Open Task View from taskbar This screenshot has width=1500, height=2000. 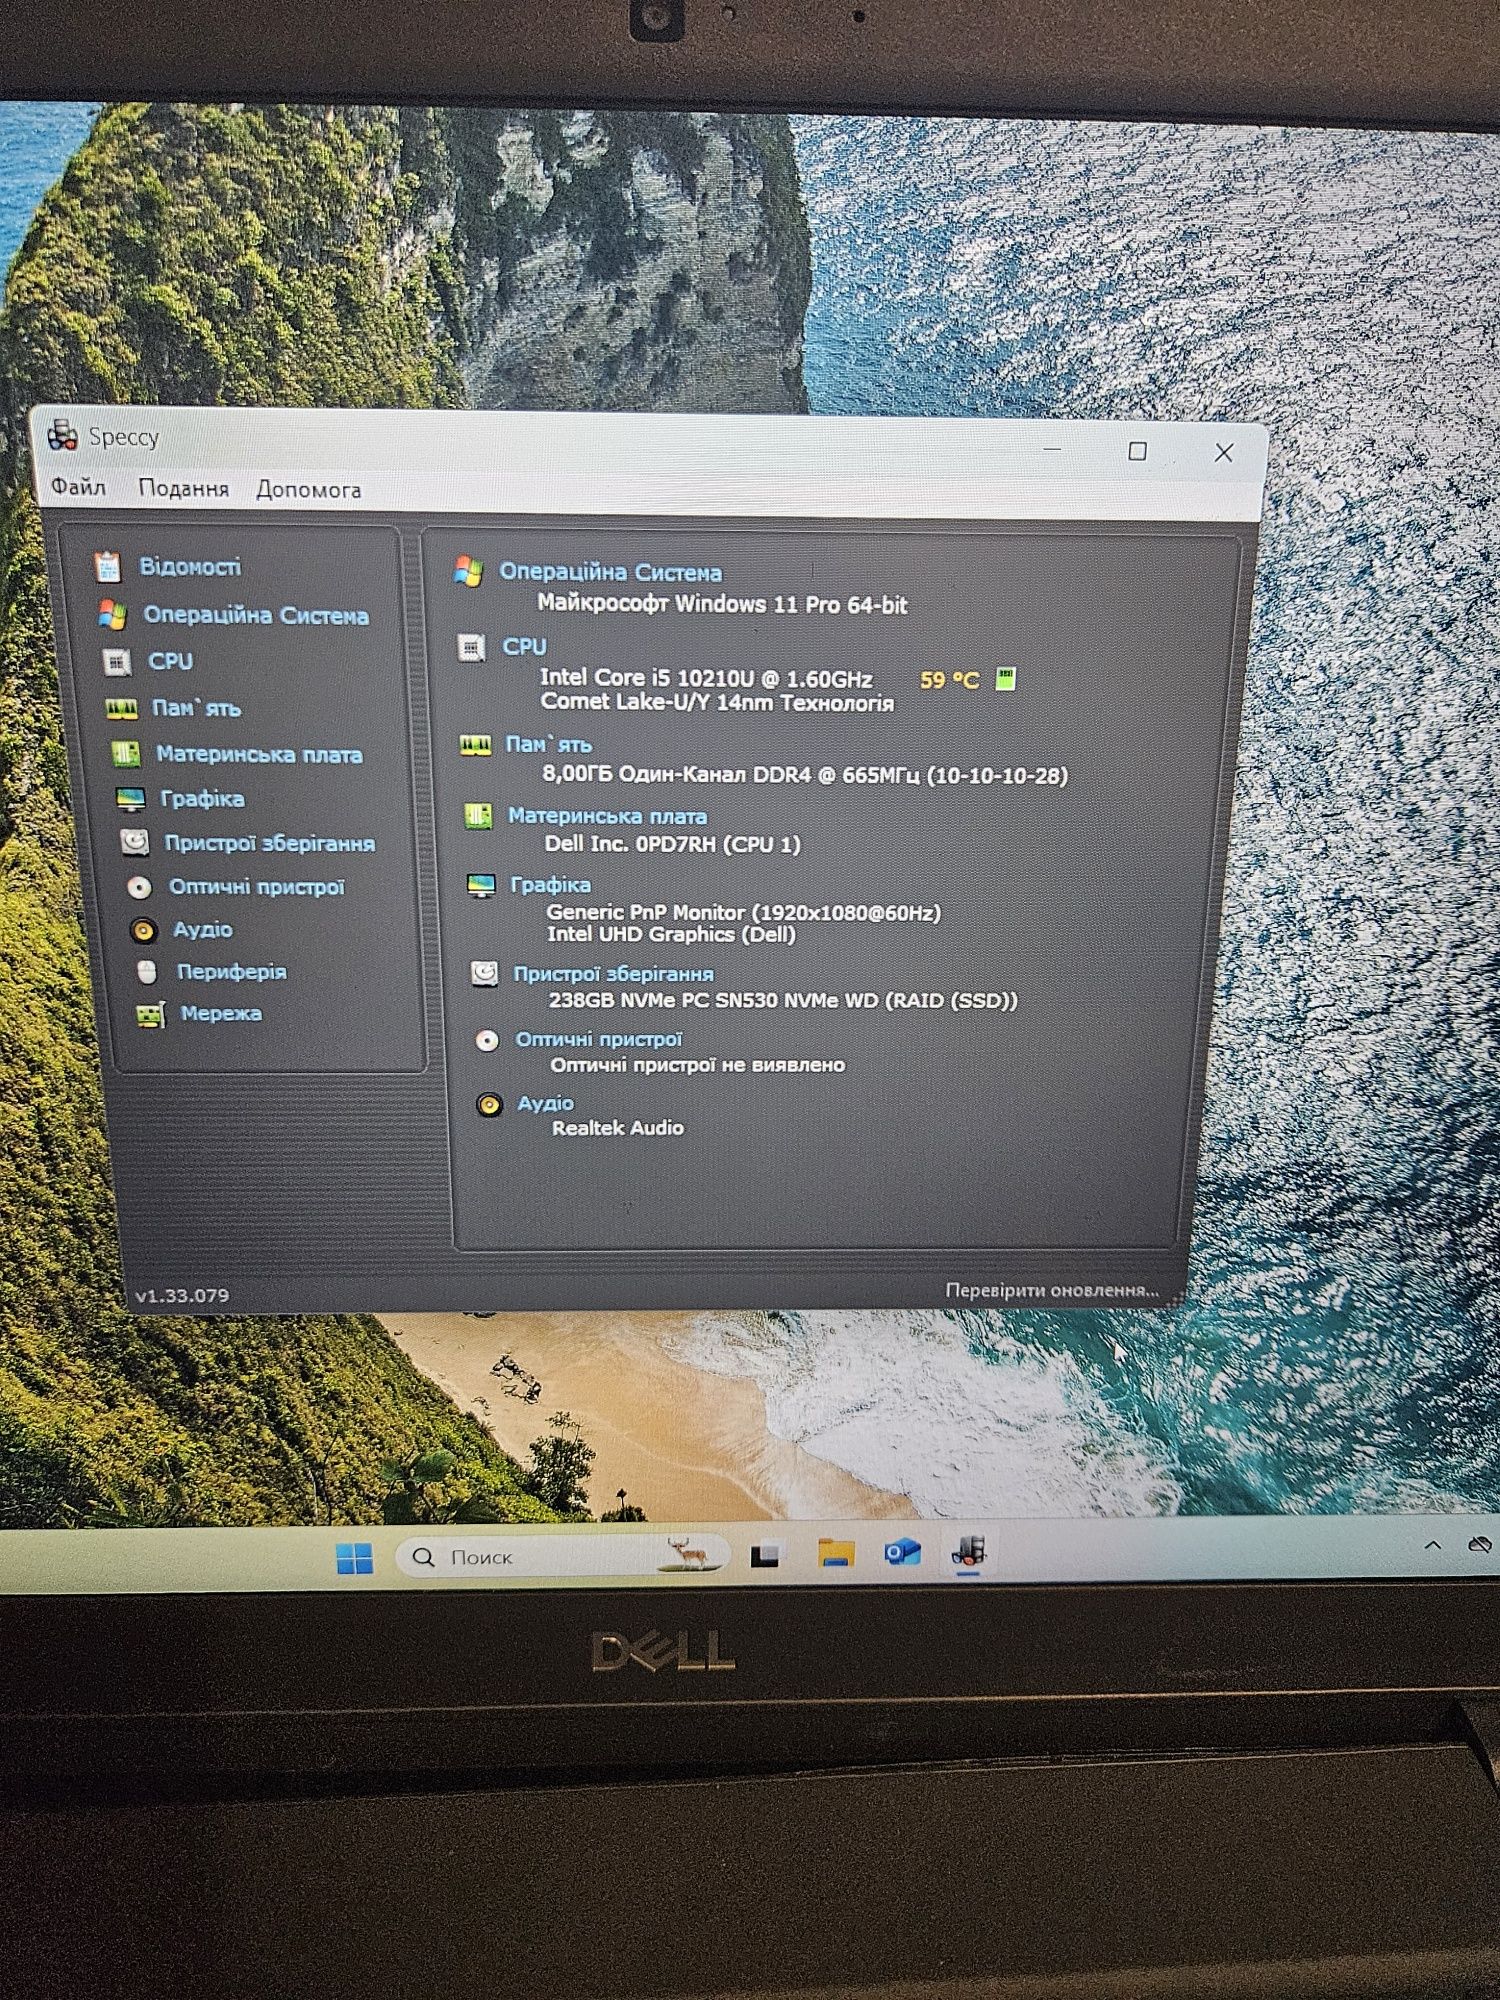(765, 1556)
